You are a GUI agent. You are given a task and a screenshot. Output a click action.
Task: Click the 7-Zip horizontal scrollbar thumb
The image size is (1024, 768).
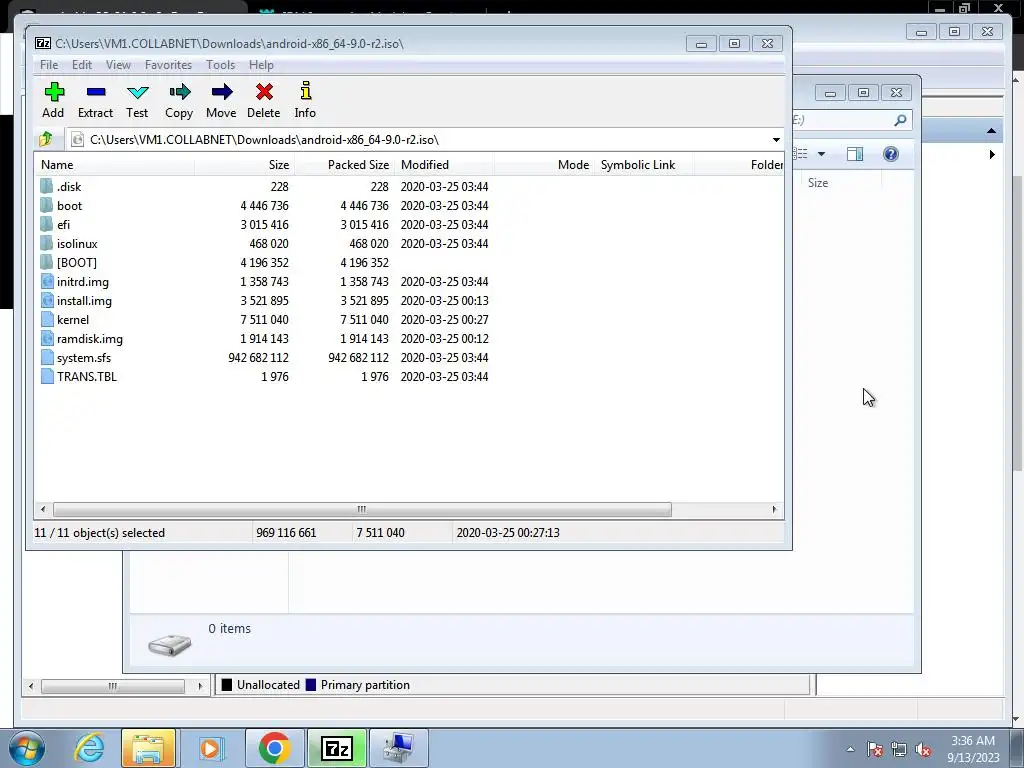[x=362, y=509]
